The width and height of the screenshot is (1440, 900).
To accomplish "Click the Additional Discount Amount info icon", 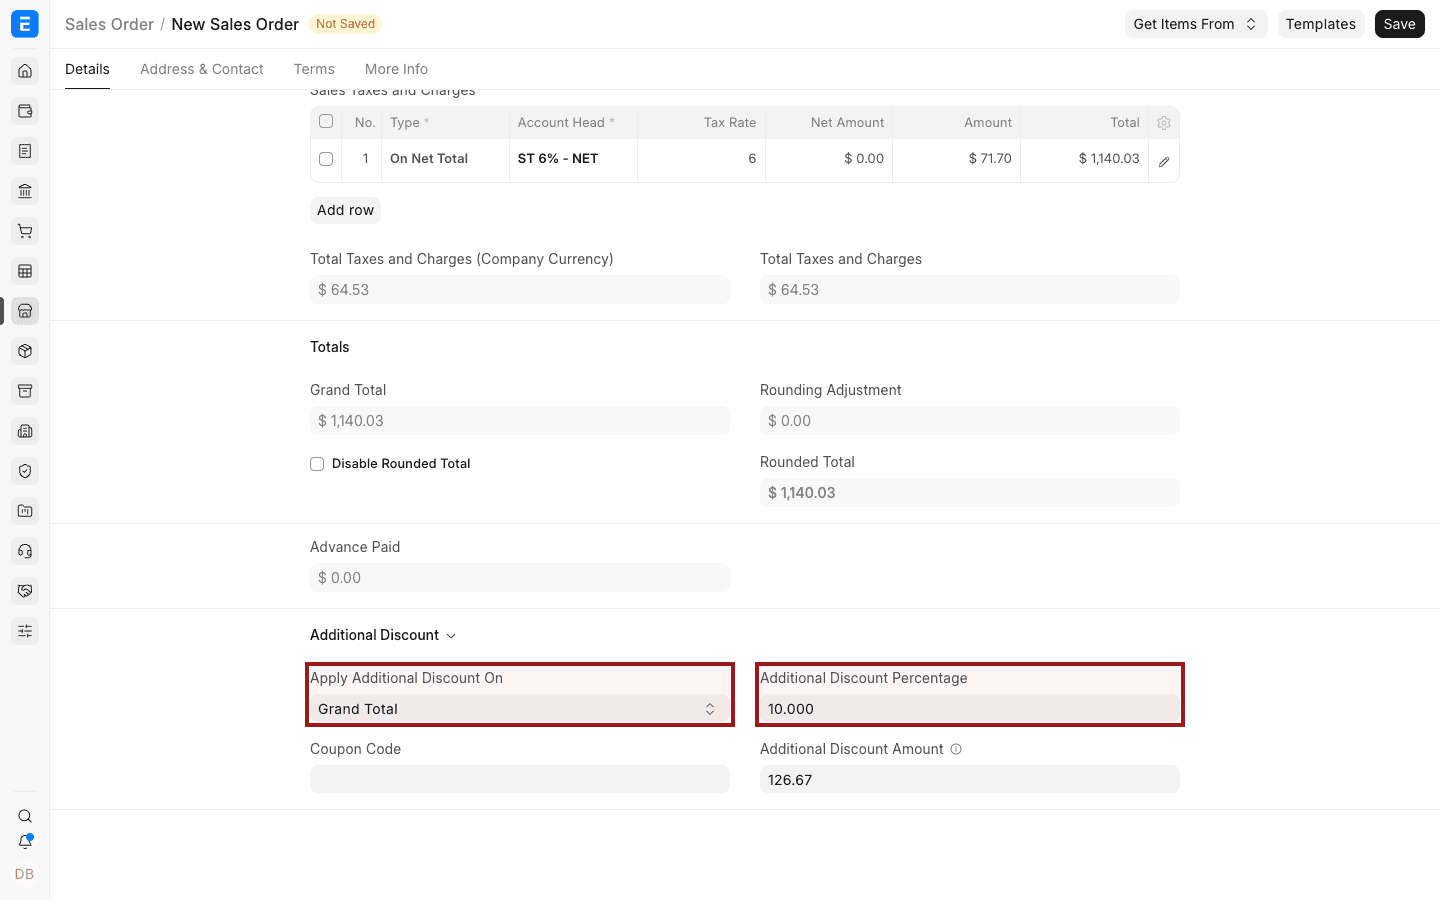I will (956, 749).
